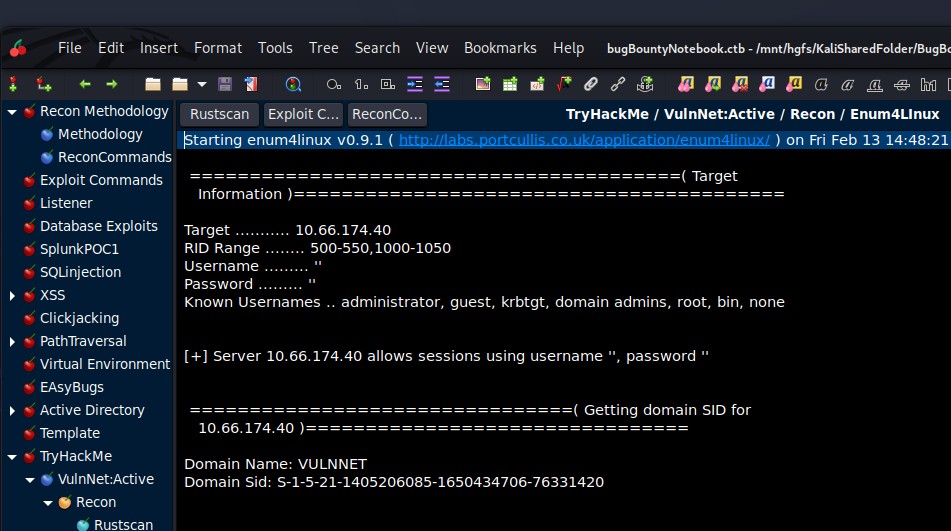Insert a codebox from the toolbar
Viewport: 951px width, 531px height.
pos(537,84)
